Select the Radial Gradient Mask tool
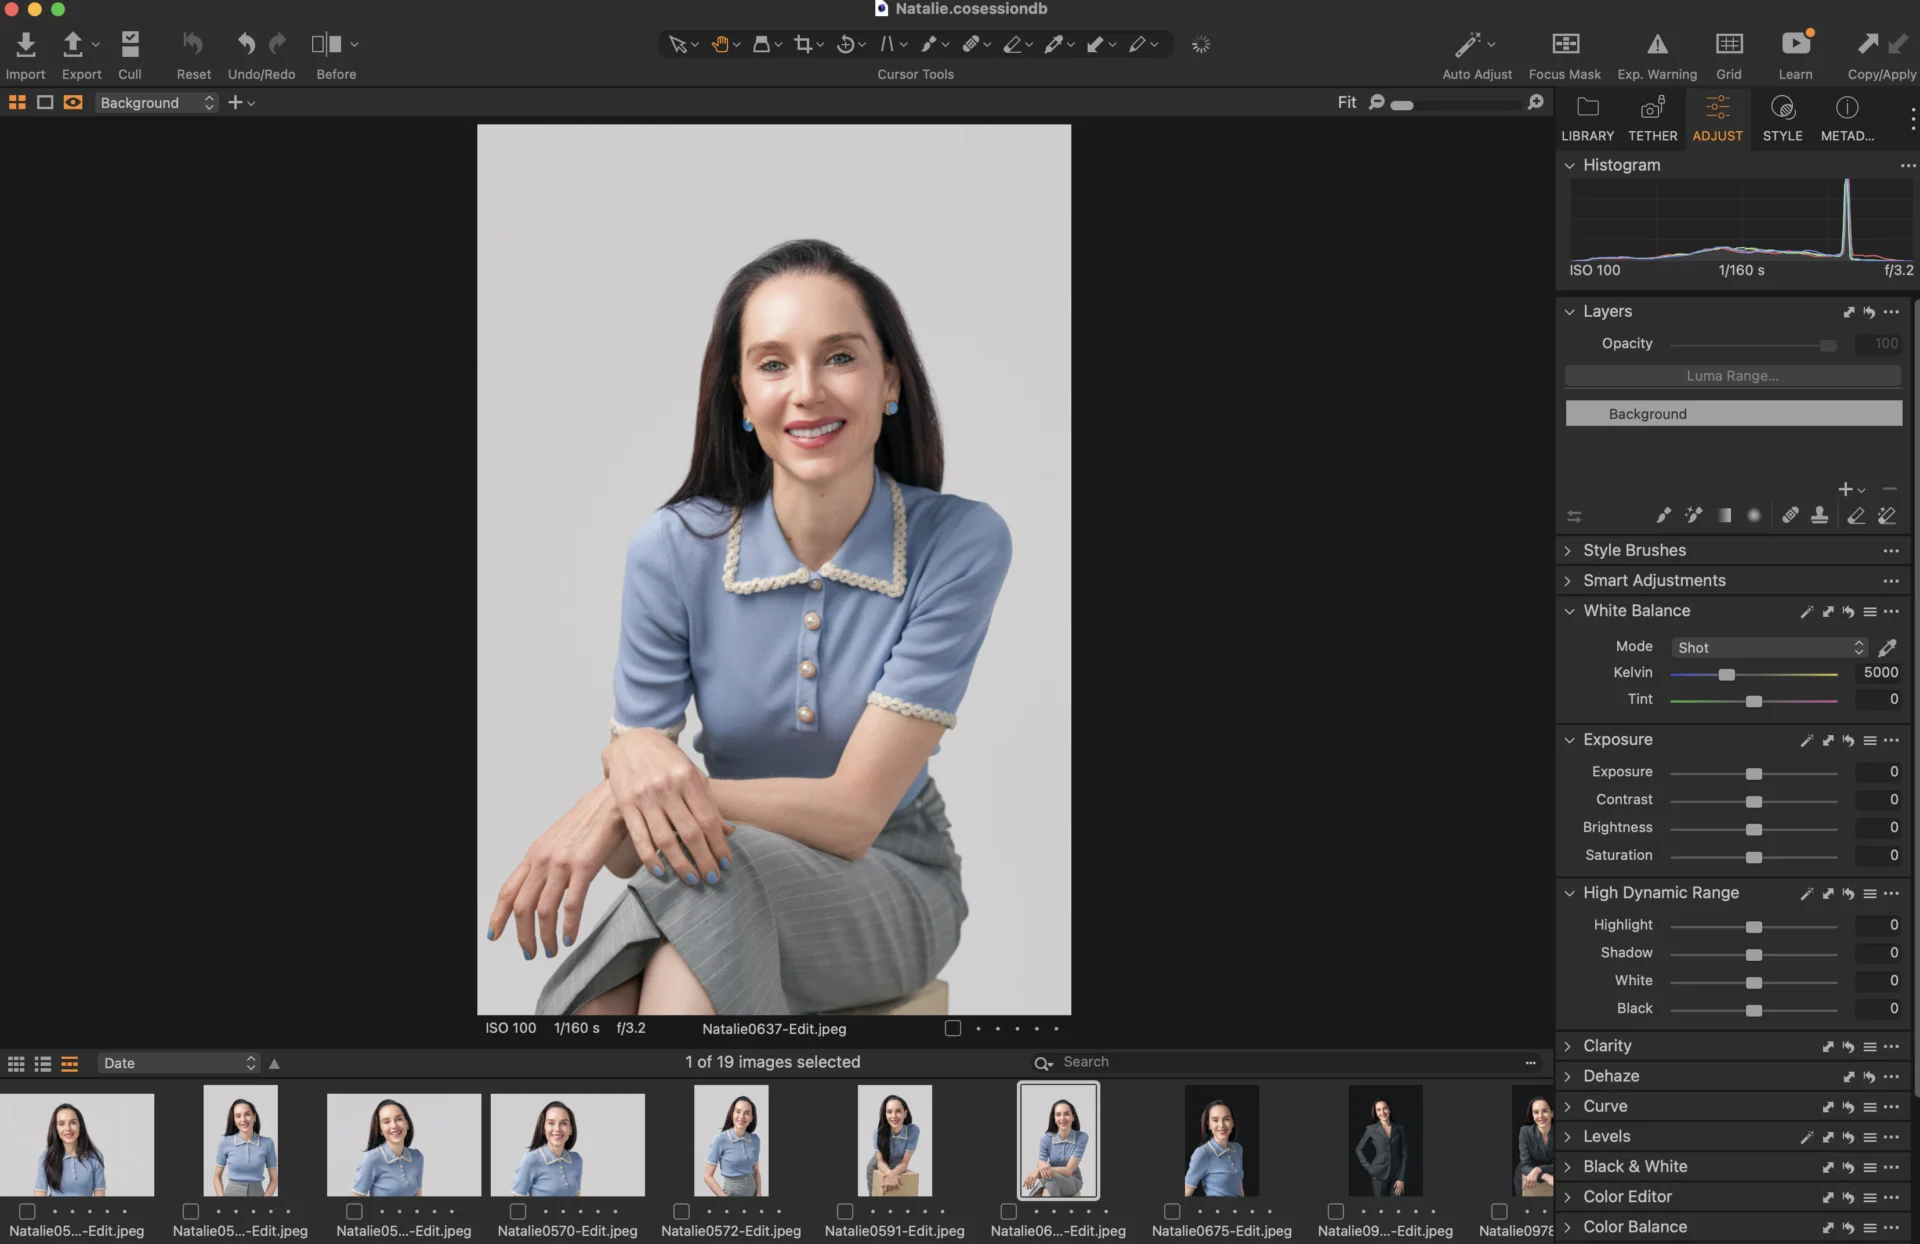Screen dimensions: 1920x1244 [x=1754, y=515]
